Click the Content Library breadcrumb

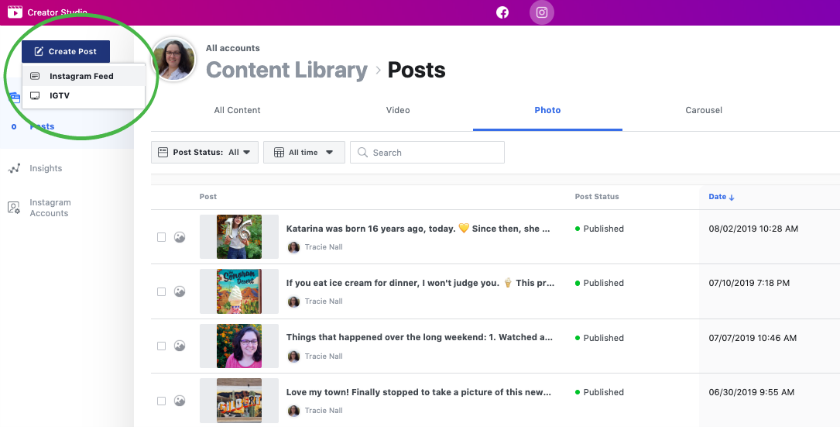287,70
